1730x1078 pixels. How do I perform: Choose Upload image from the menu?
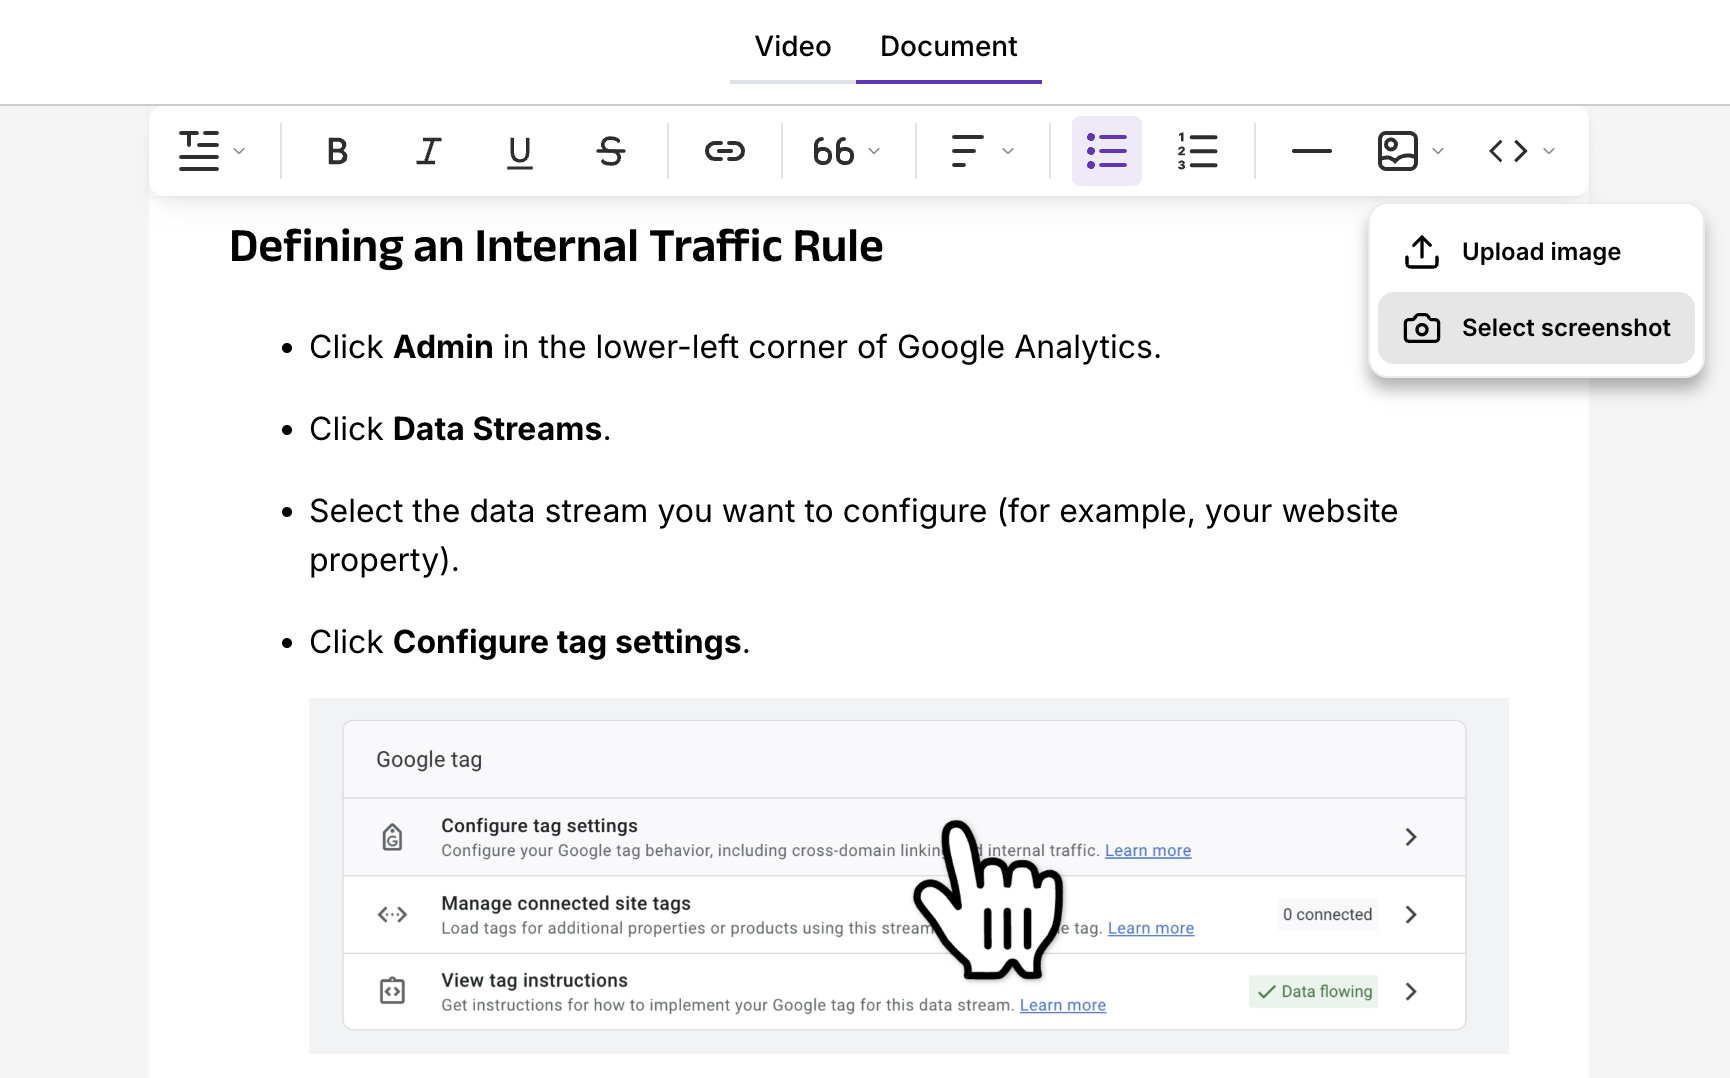[1541, 251]
